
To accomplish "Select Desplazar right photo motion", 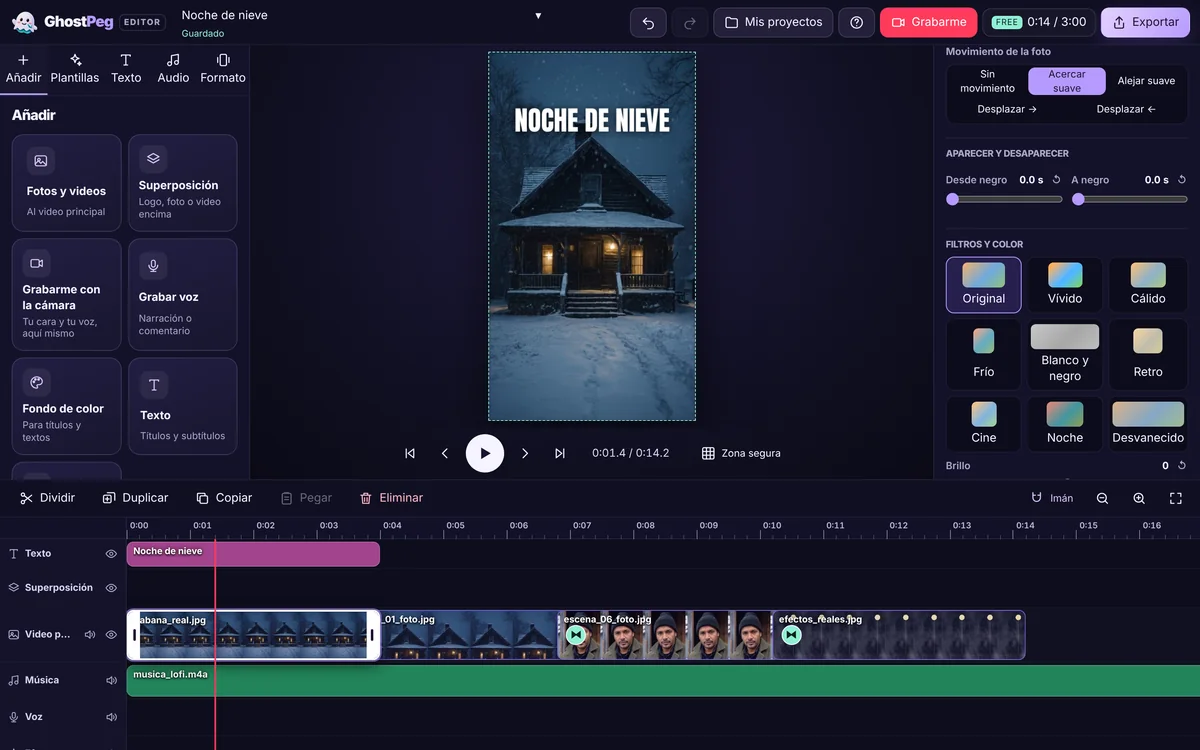I will (1007, 109).
